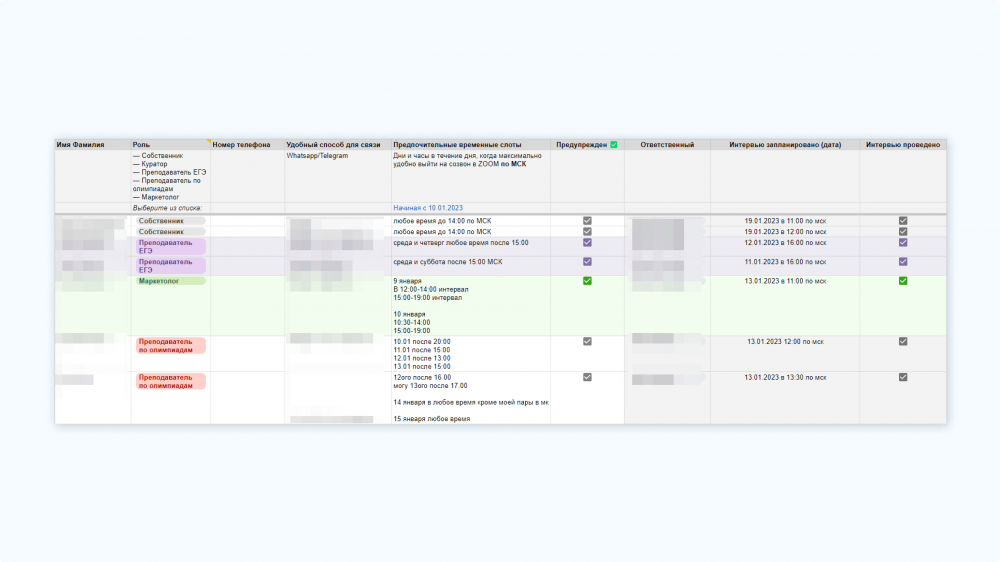Screen dimensions: 1000x562
Task: Select cell среда и четверг любое время после 15:00
Action: tap(471, 247)
